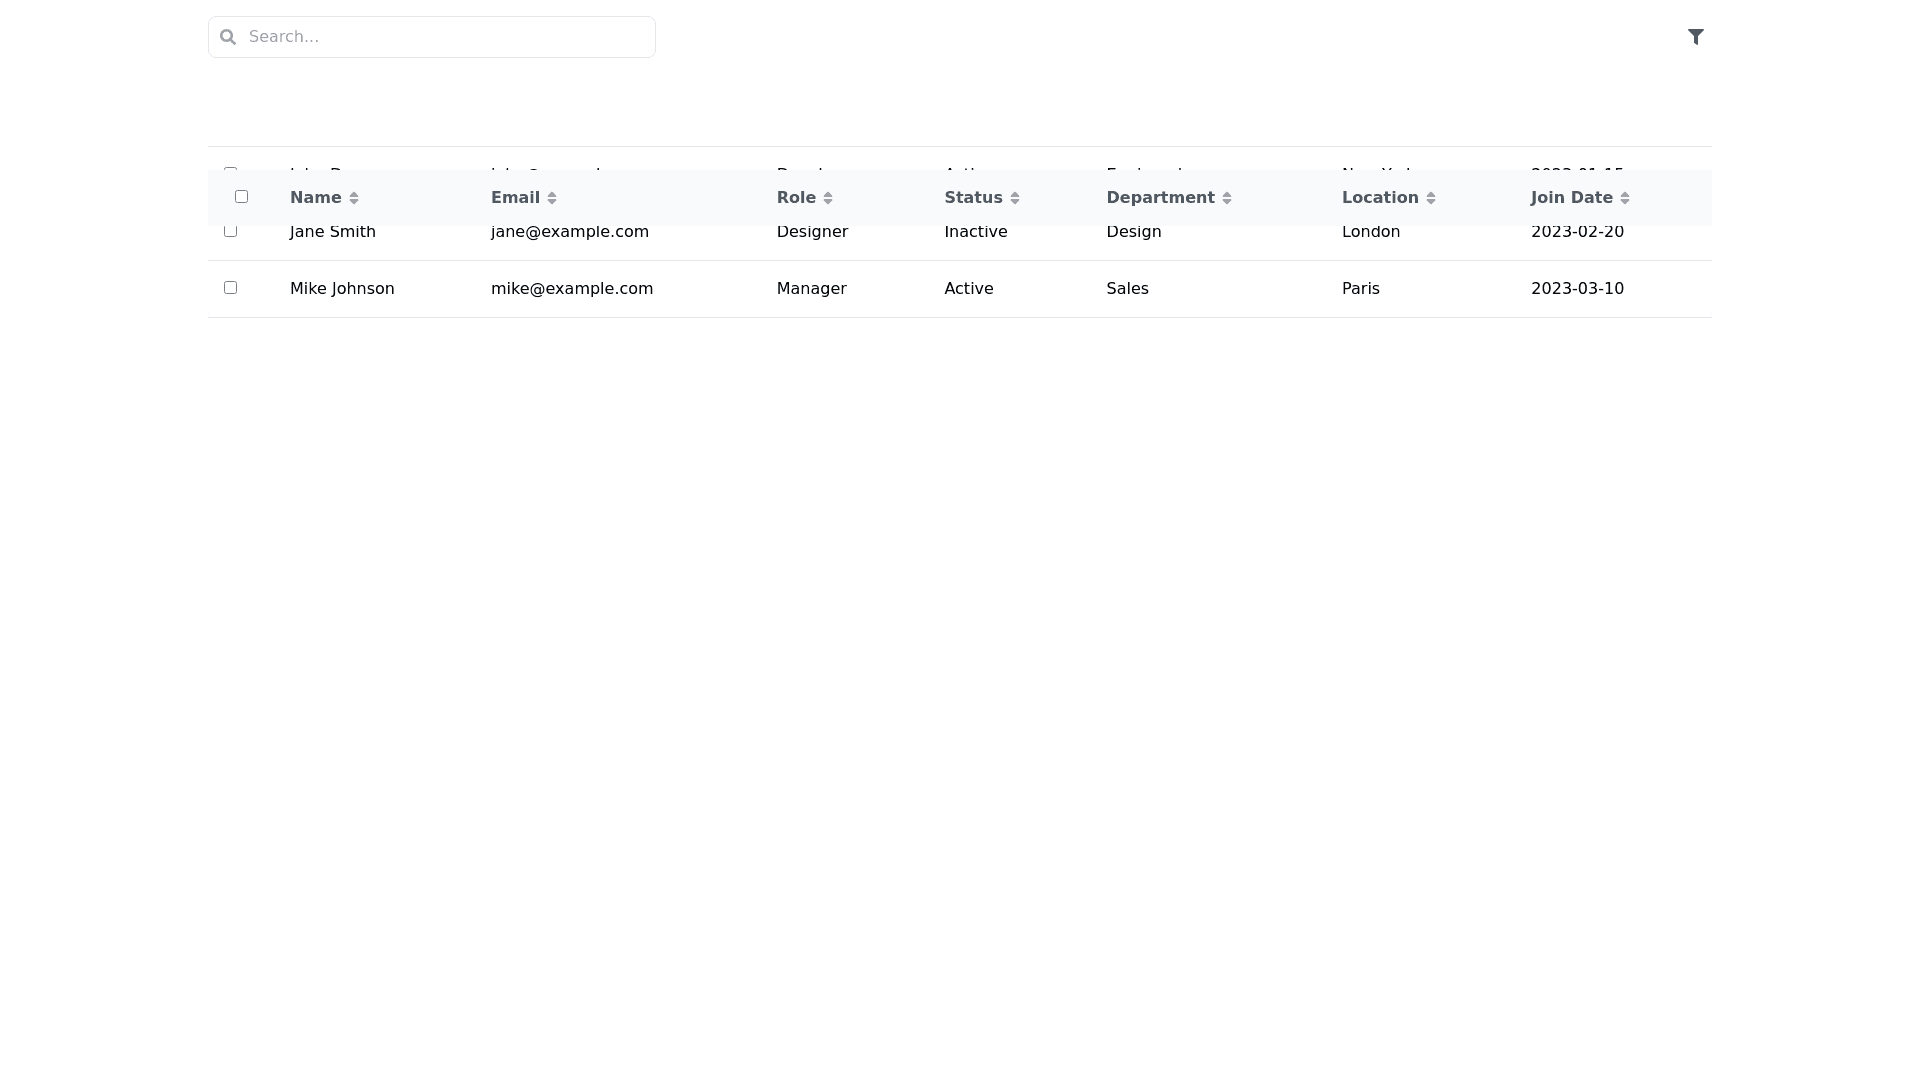Toggle the select-all header checkbox
The width and height of the screenshot is (1920, 1080).
(241, 197)
